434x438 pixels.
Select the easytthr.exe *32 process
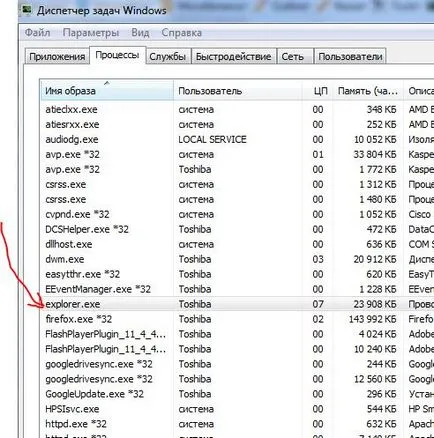237,274
